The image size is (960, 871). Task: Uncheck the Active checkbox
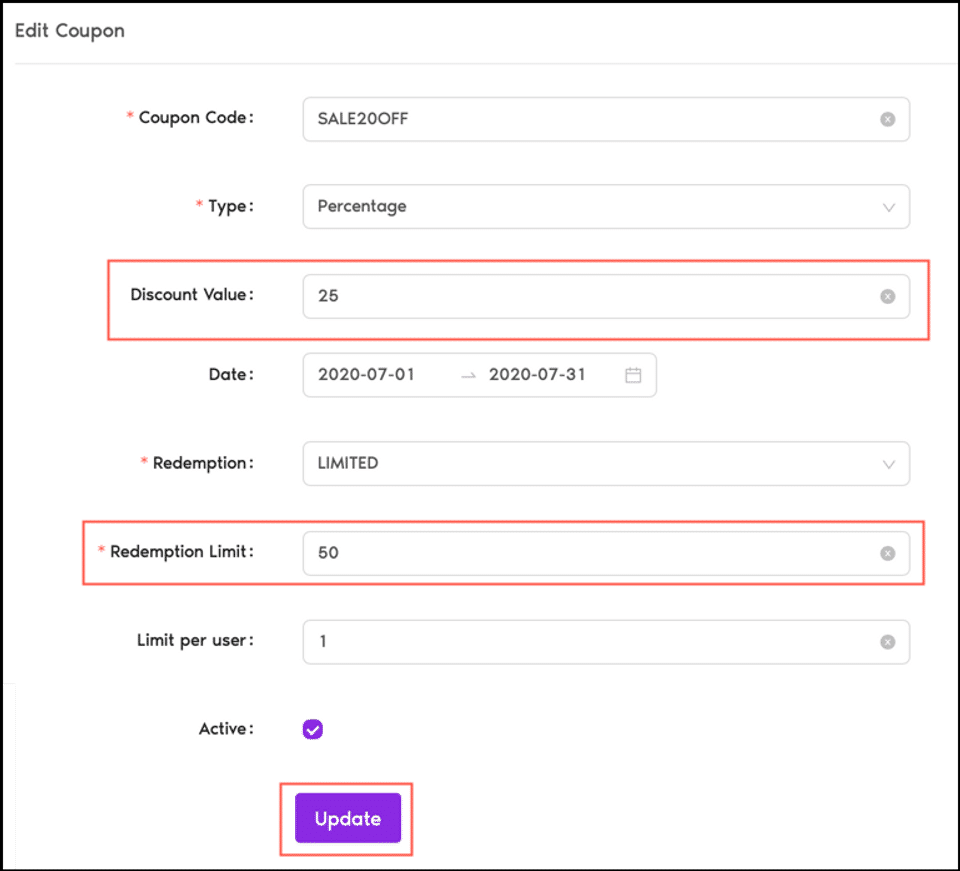312,729
